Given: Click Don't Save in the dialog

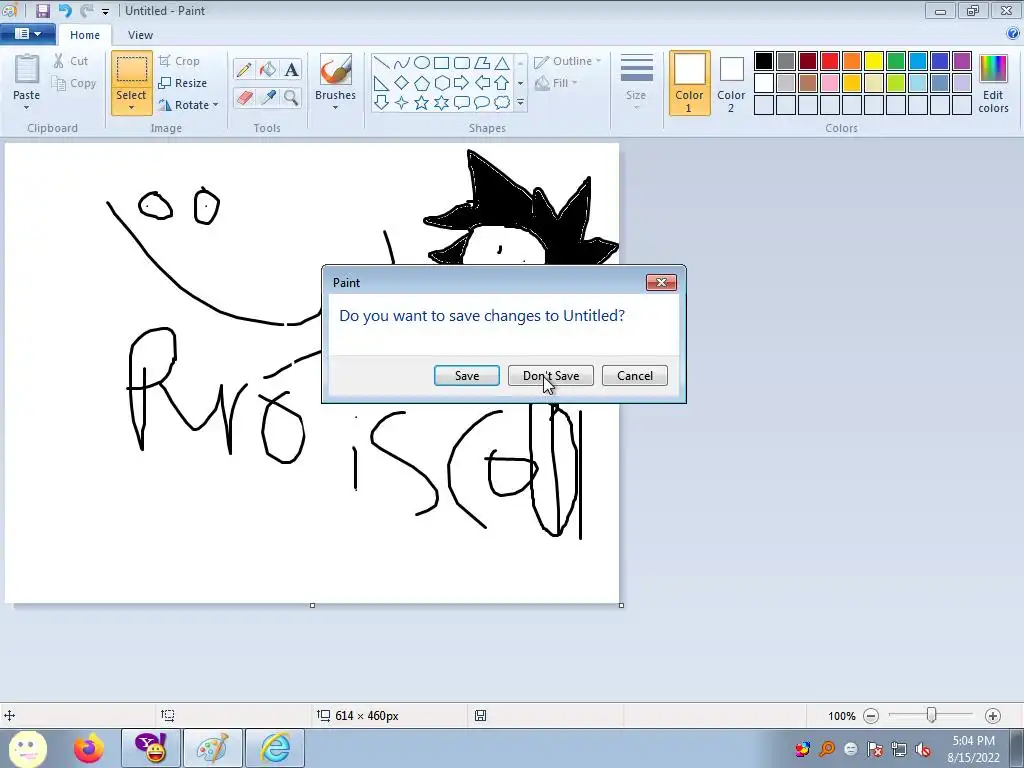Looking at the screenshot, I should pos(551,376).
